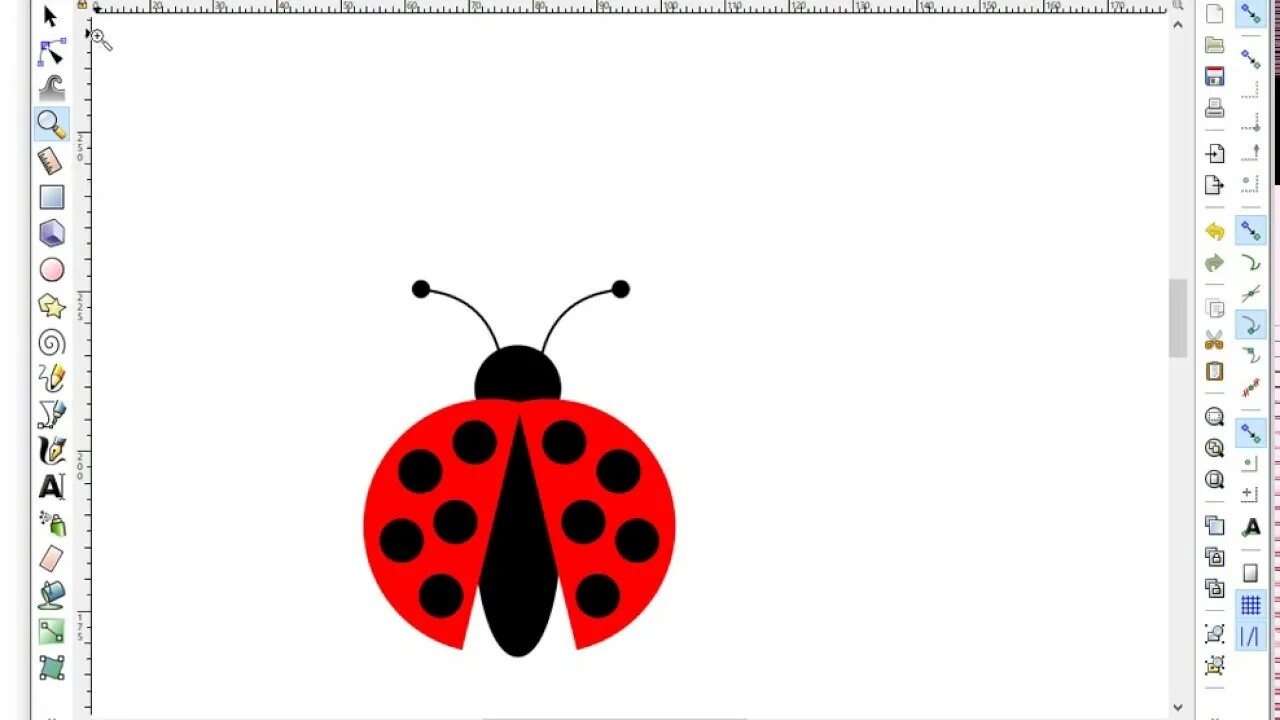Select the Zoom magnifier tool
Viewport: 1280px width, 720px height.
[51, 124]
